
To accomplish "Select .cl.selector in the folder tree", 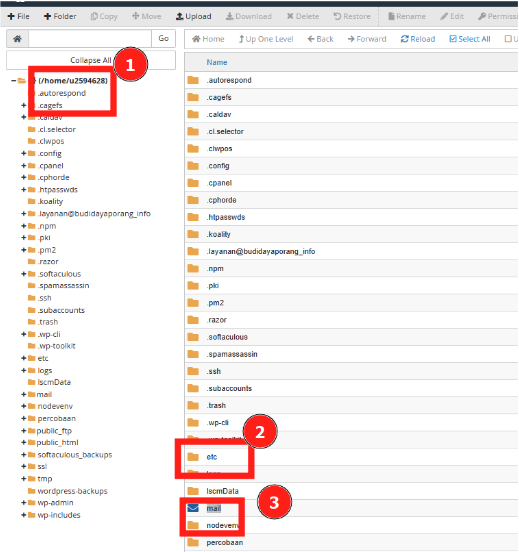I will (56, 130).
